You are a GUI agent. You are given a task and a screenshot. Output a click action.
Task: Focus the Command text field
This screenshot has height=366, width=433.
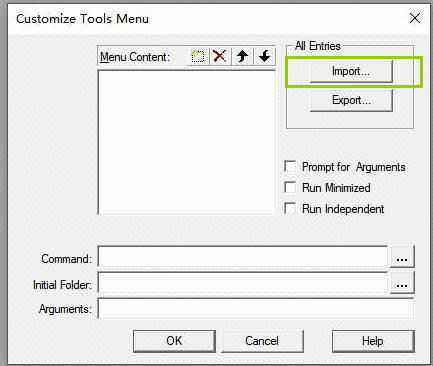tap(243, 256)
